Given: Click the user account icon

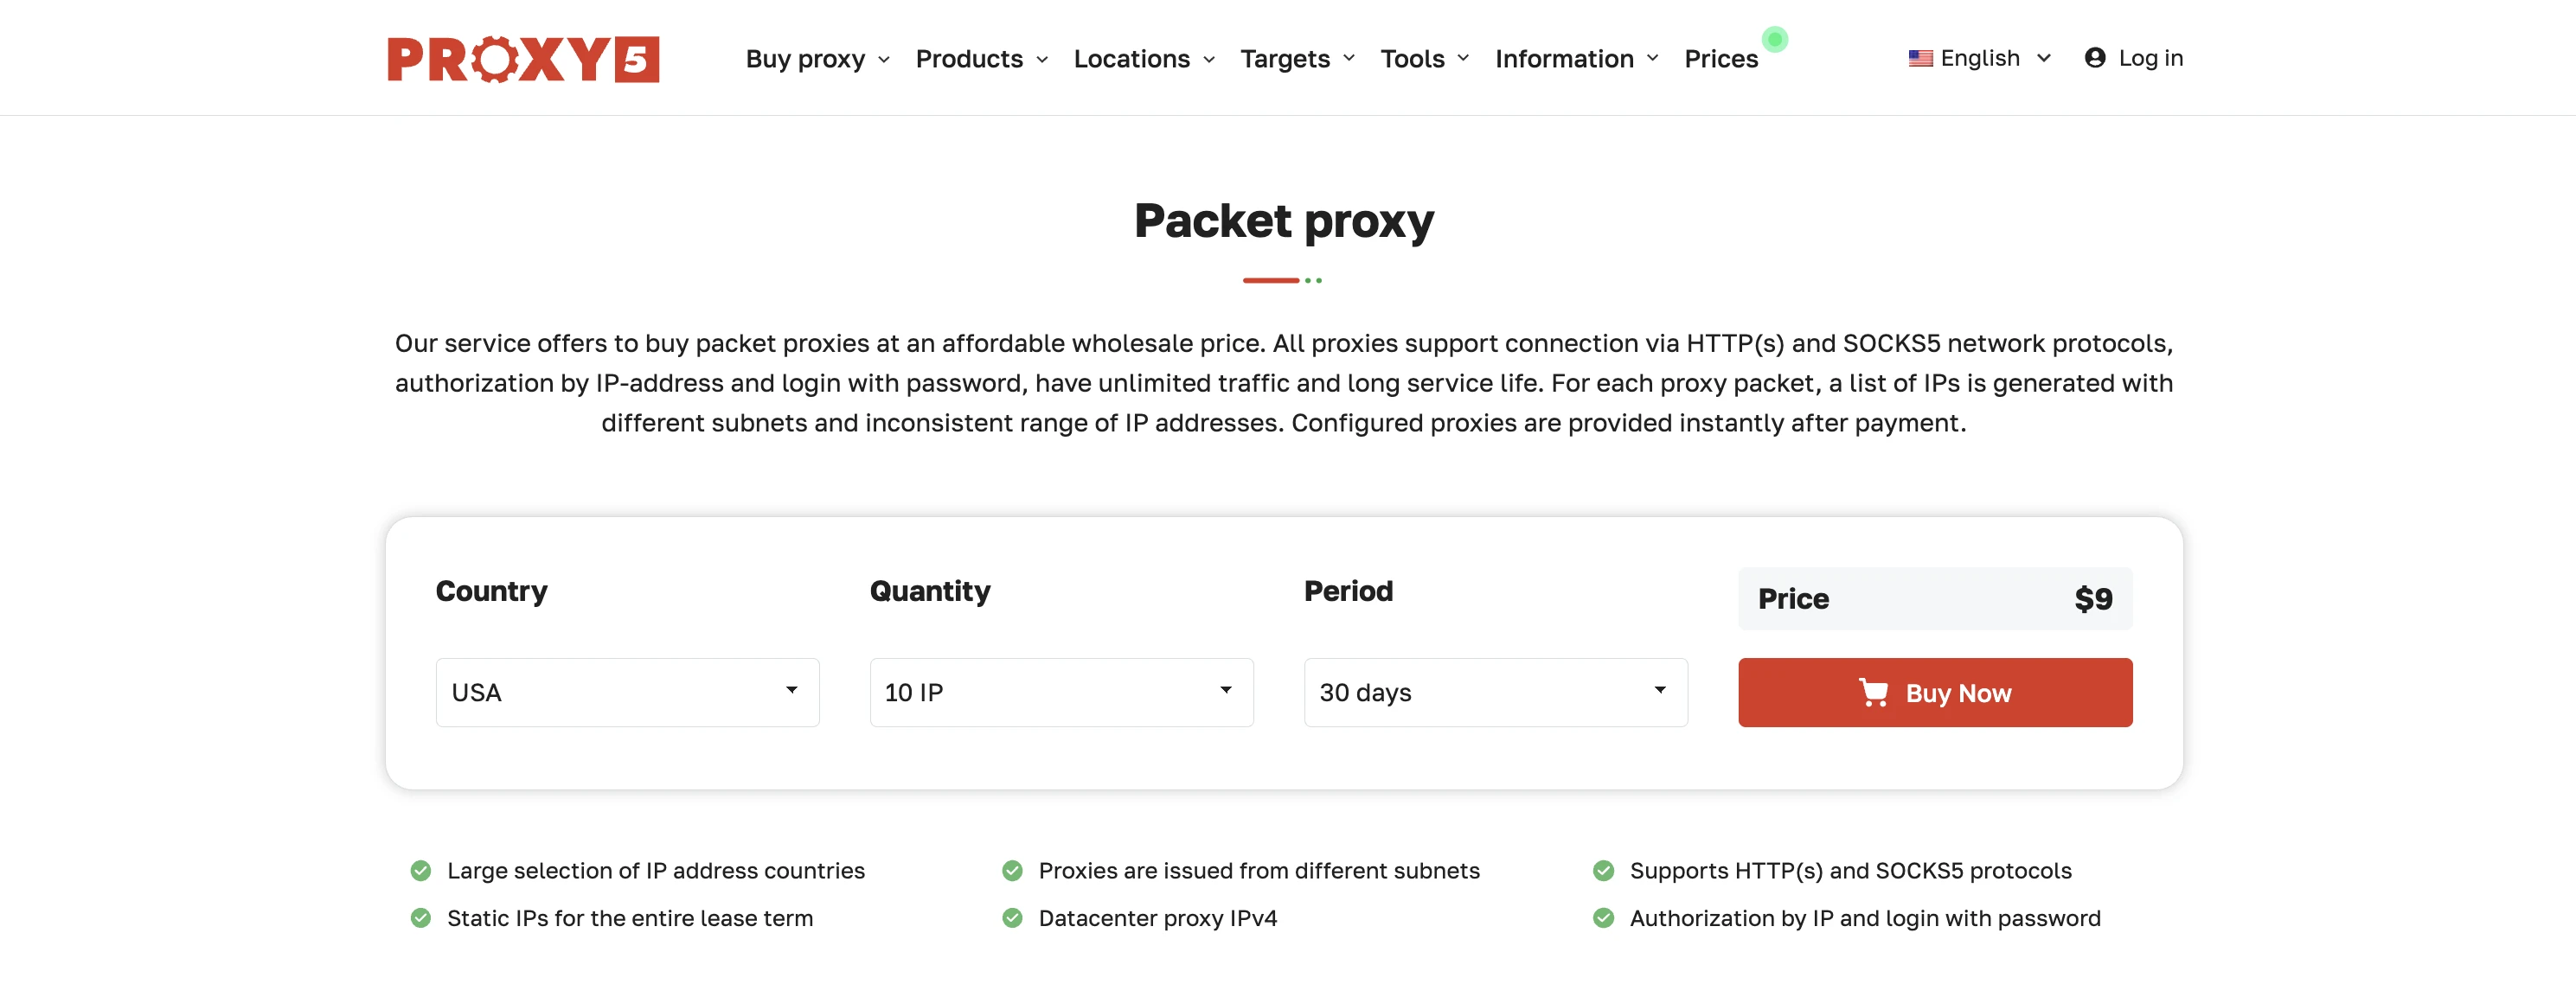Looking at the screenshot, I should coord(2095,58).
